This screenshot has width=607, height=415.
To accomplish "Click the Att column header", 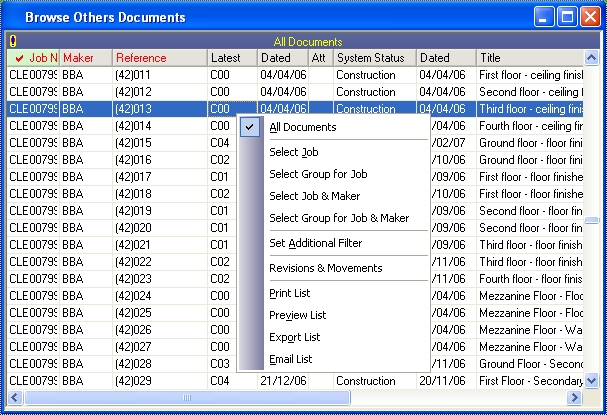I will click(321, 58).
